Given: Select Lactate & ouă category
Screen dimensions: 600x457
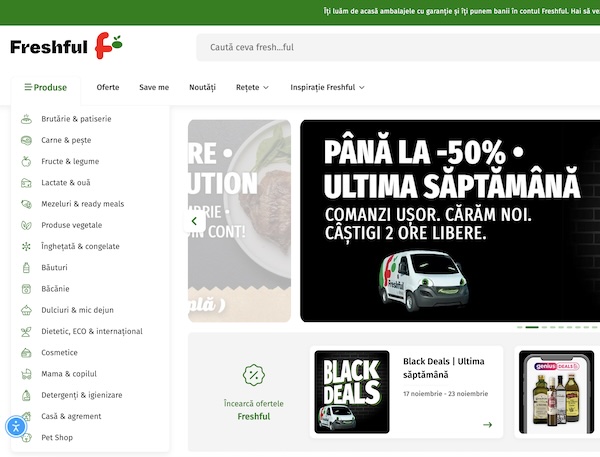Looking at the screenshot, I should [66, 182].
